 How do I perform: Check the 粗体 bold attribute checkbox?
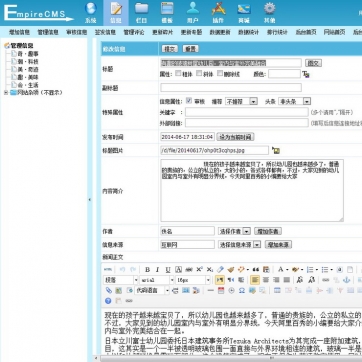tap(178, 73)
